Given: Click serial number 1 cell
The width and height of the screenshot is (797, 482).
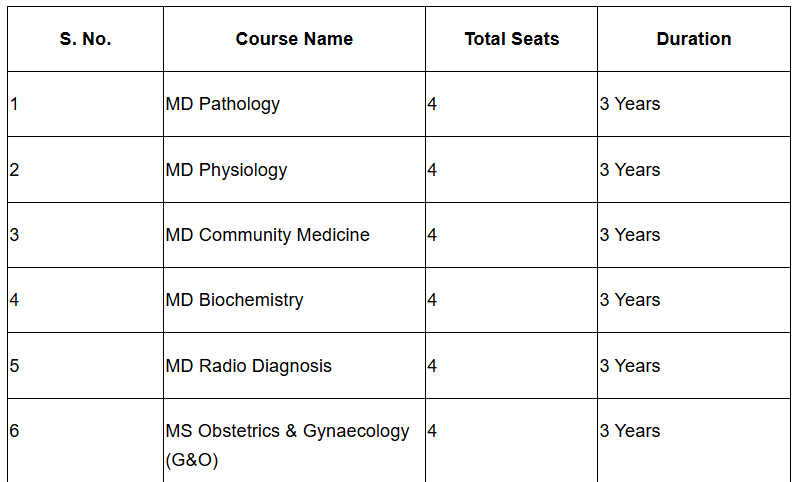Looking at the screenshot, I should (x=15, y=104).
